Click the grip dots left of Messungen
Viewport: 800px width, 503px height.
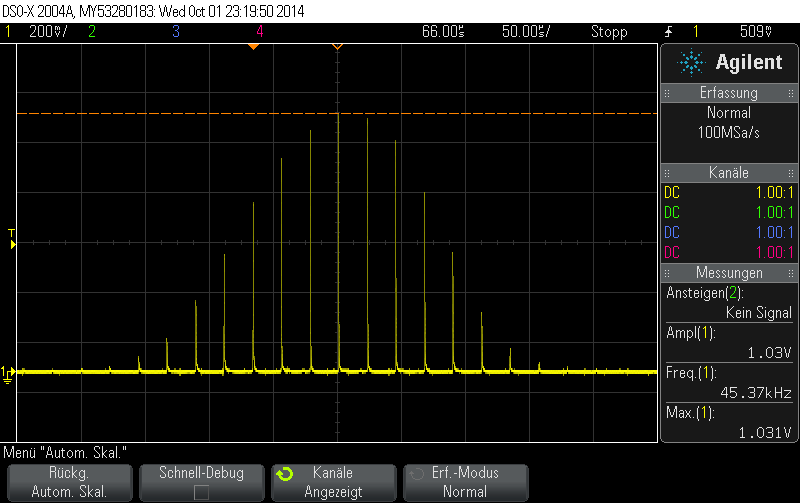667,273
